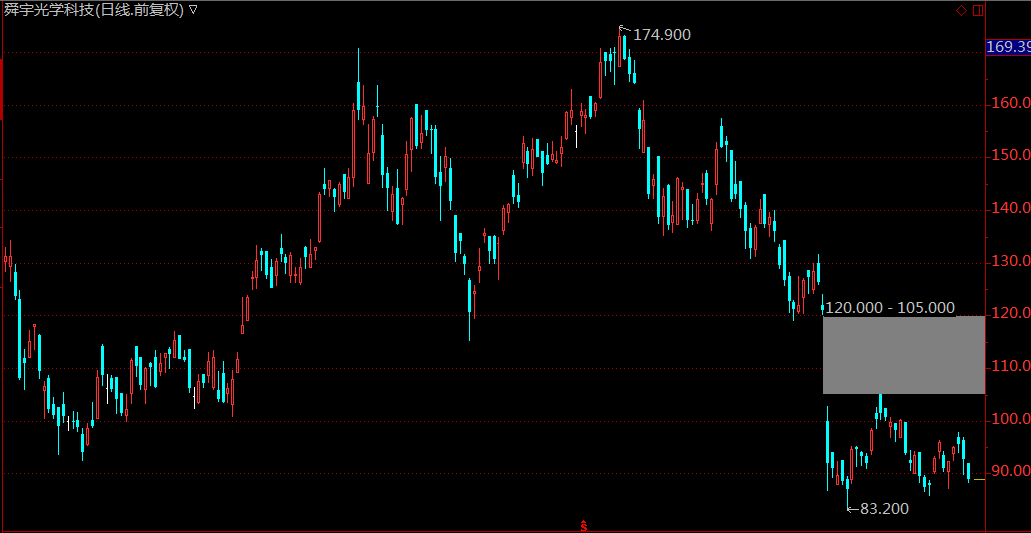1031x533 pixels.
Task: Click the red diamond icon at top right
Action: [961, 10]
